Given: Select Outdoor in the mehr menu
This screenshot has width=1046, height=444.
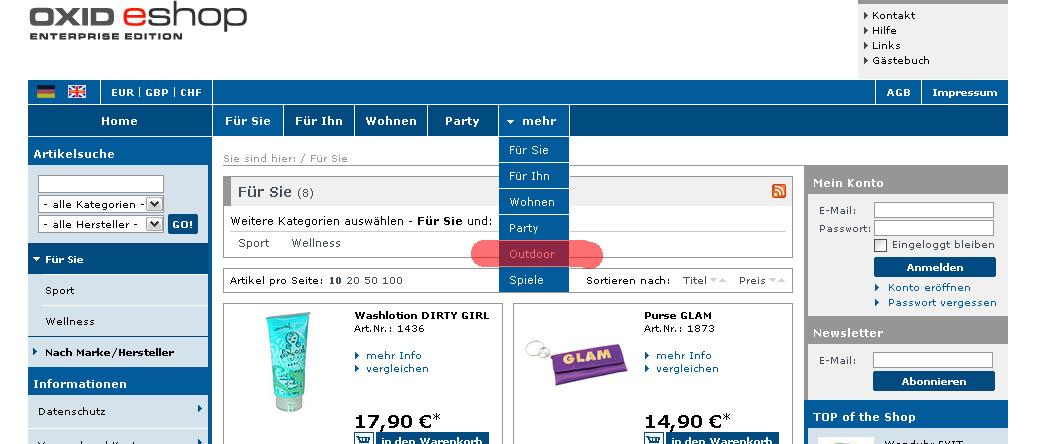Looking at the screenshot, I should pyautogui.click(x=532, y=254).
